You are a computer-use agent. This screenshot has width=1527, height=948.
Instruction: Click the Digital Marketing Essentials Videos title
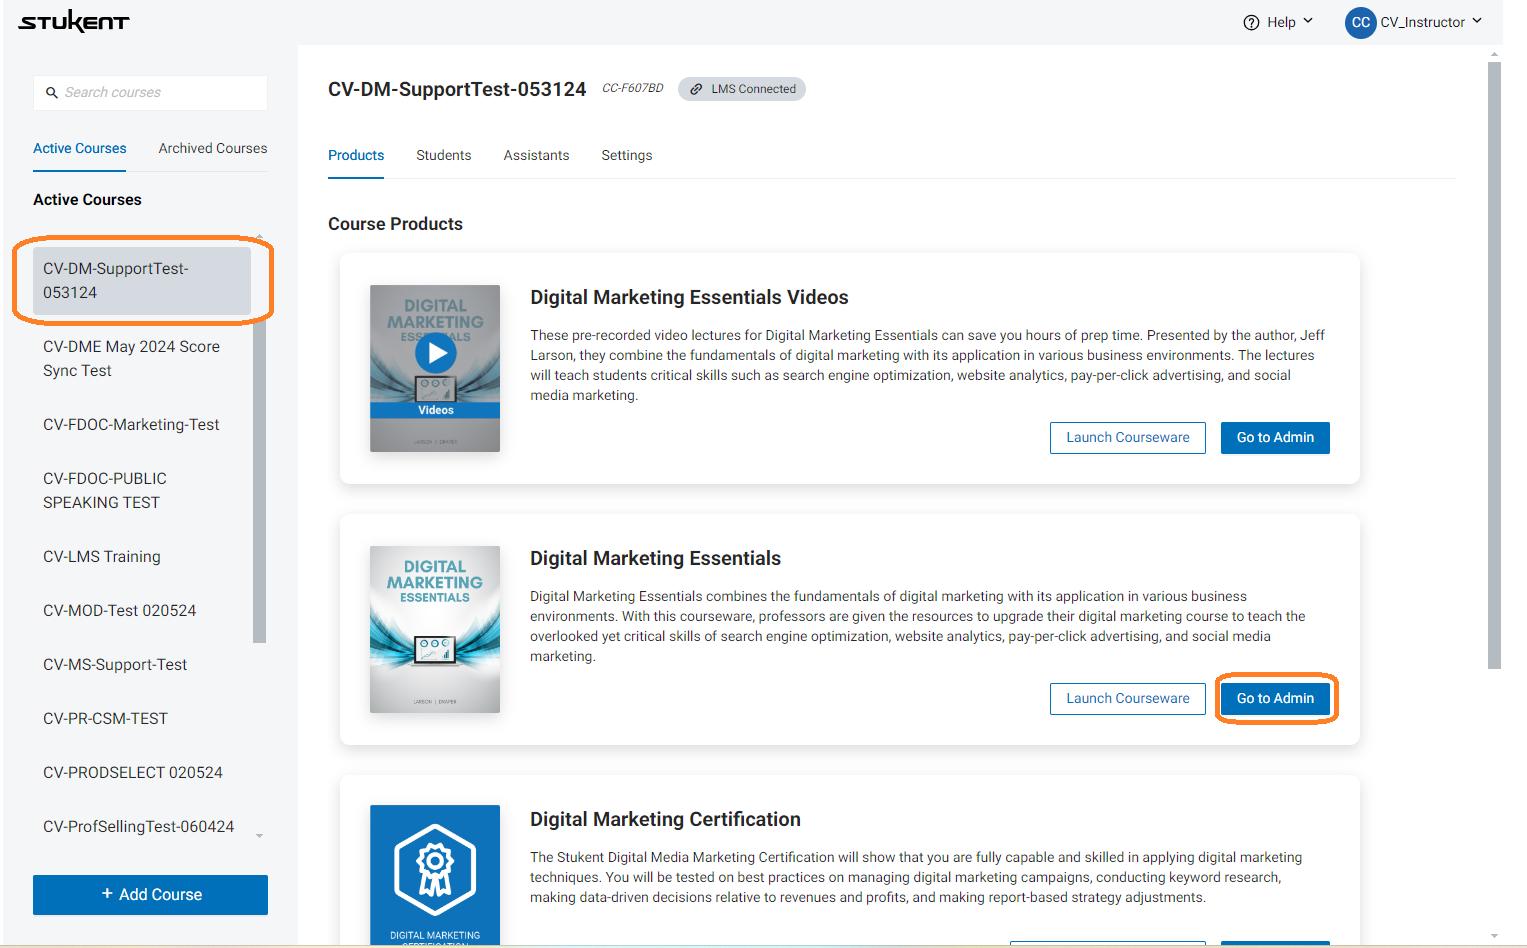689,297
